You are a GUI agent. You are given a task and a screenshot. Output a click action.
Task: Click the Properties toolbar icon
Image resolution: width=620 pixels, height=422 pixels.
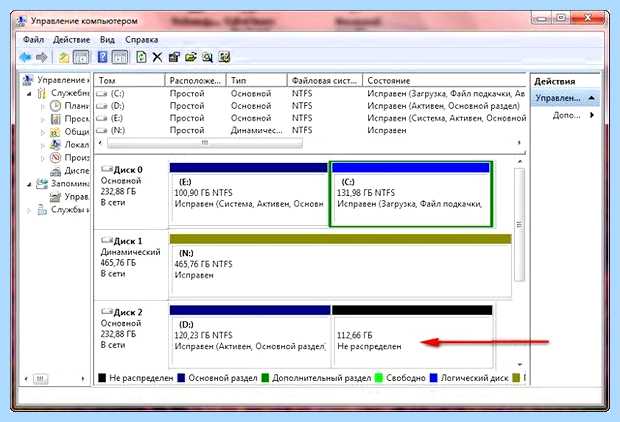point(174,58)
